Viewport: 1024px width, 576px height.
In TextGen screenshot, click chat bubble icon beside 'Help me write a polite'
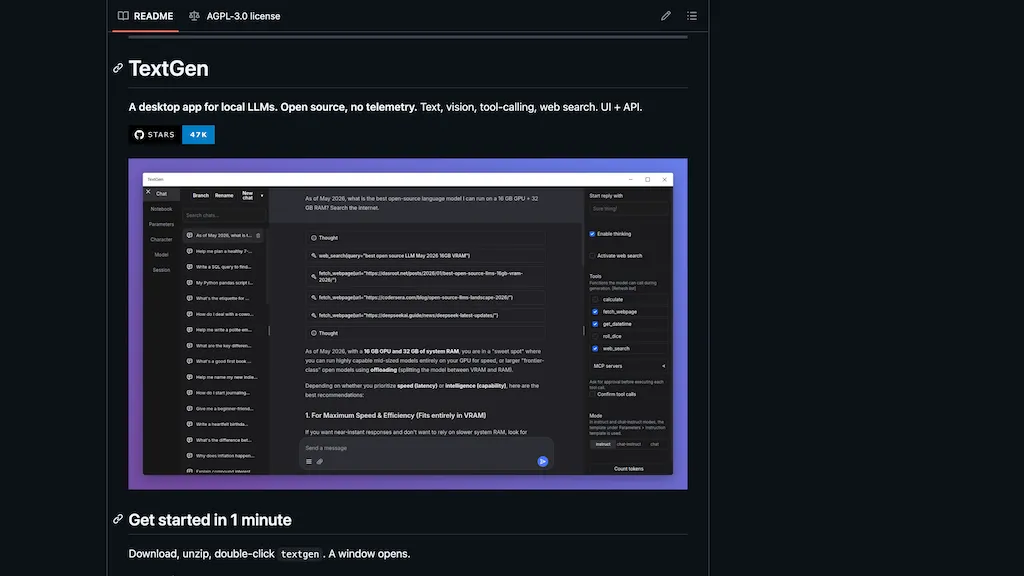click(189, 330)
